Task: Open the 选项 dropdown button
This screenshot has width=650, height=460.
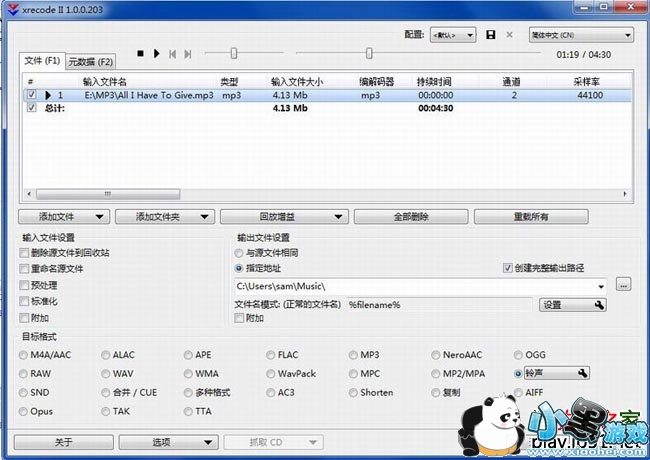Action: point(168,442)
